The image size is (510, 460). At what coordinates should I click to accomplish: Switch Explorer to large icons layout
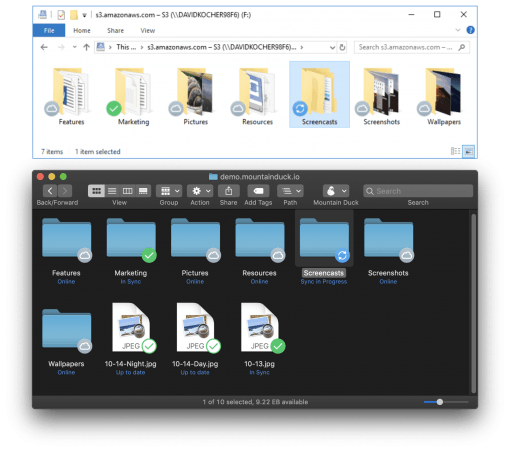468,152
